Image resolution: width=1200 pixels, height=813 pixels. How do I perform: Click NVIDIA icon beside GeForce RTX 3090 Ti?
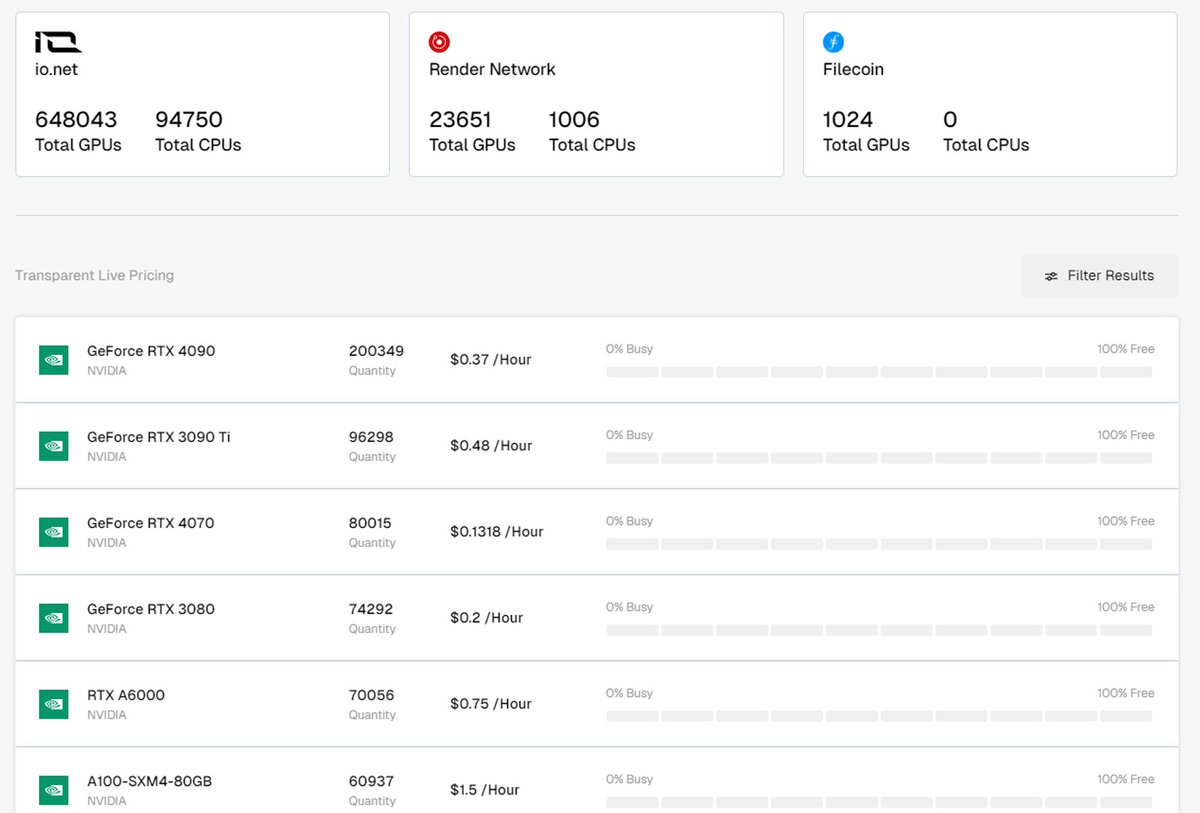(54, 446)
